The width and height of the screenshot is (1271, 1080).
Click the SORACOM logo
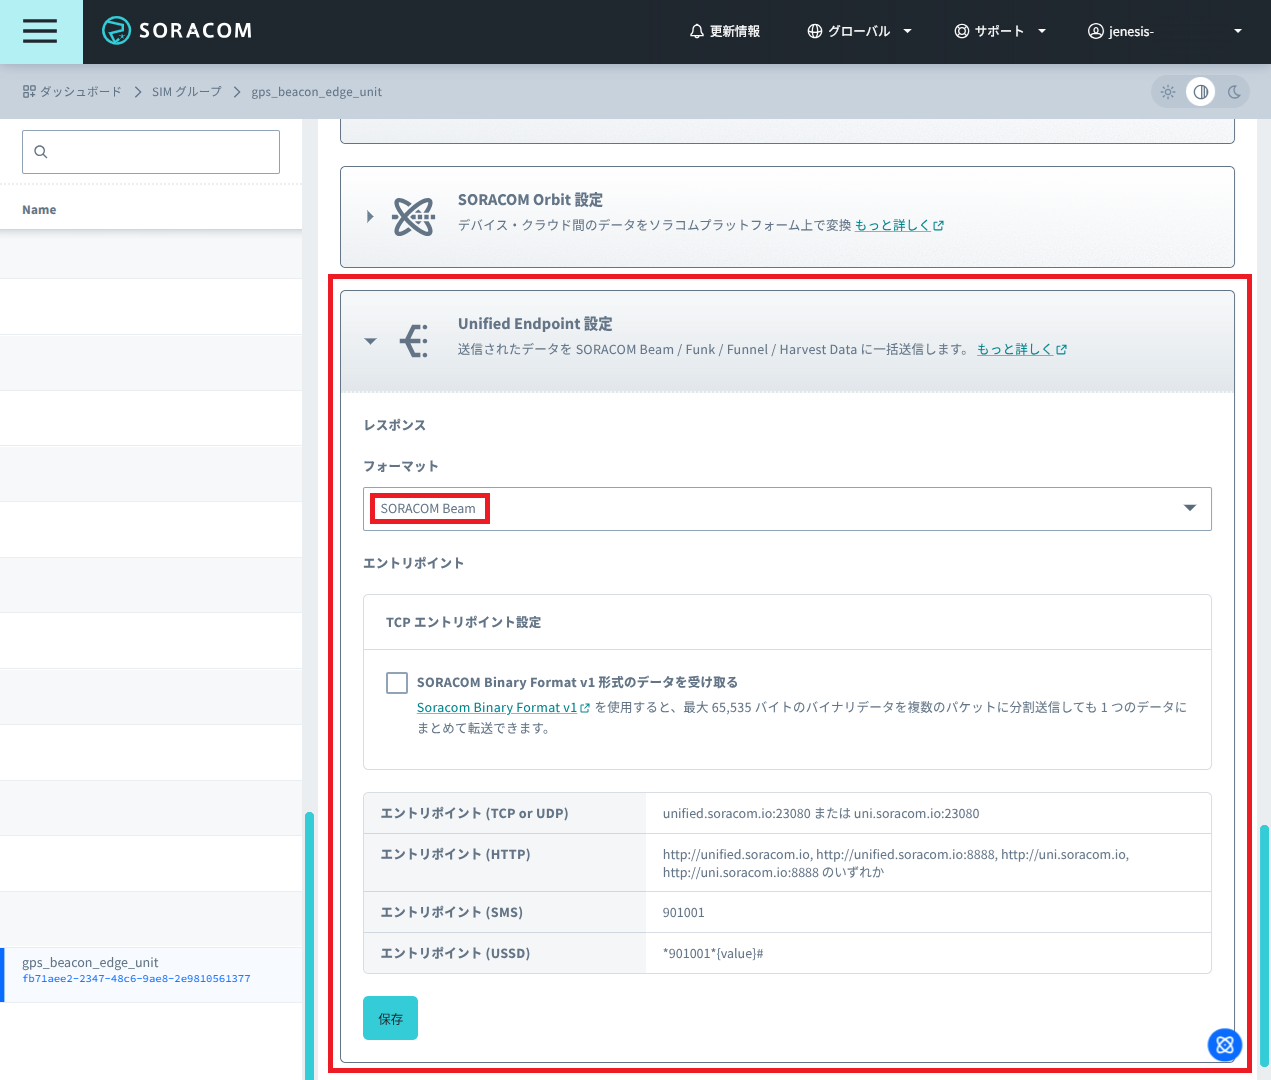click(177, 31)
